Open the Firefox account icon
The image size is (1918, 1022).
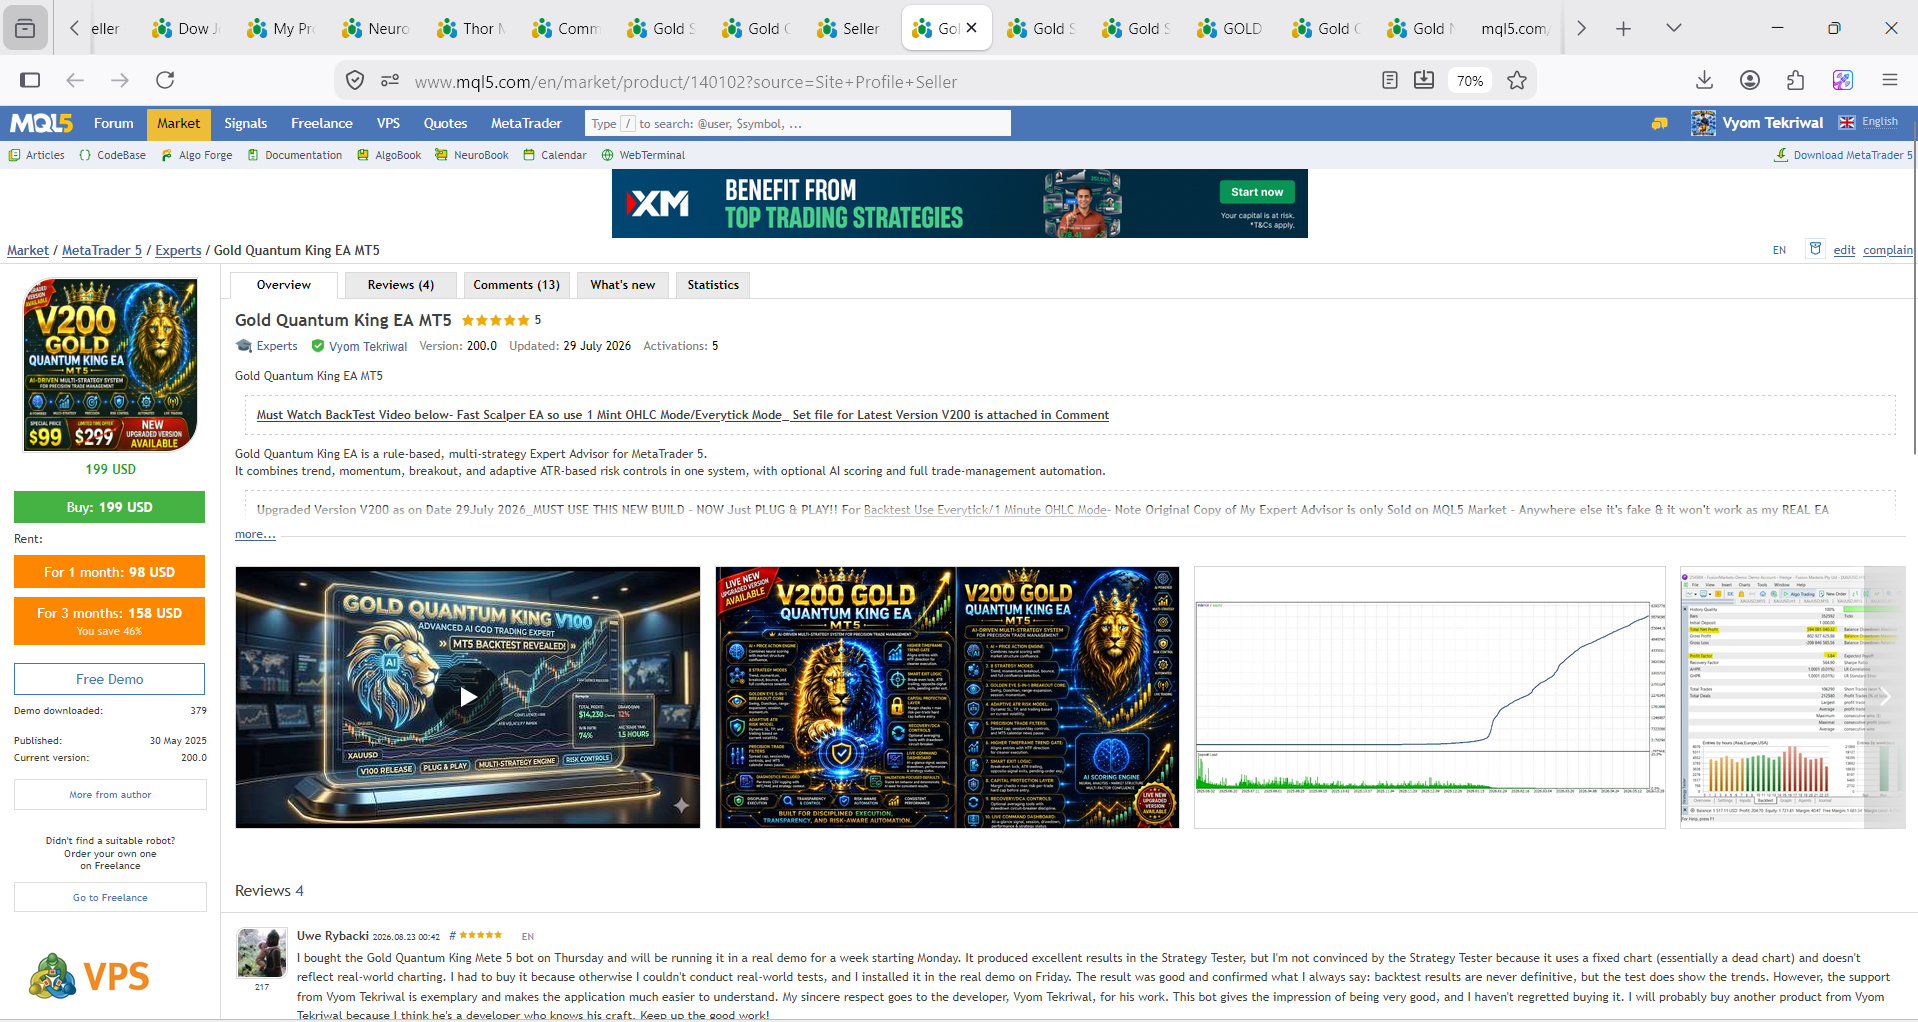(1750, 80)
